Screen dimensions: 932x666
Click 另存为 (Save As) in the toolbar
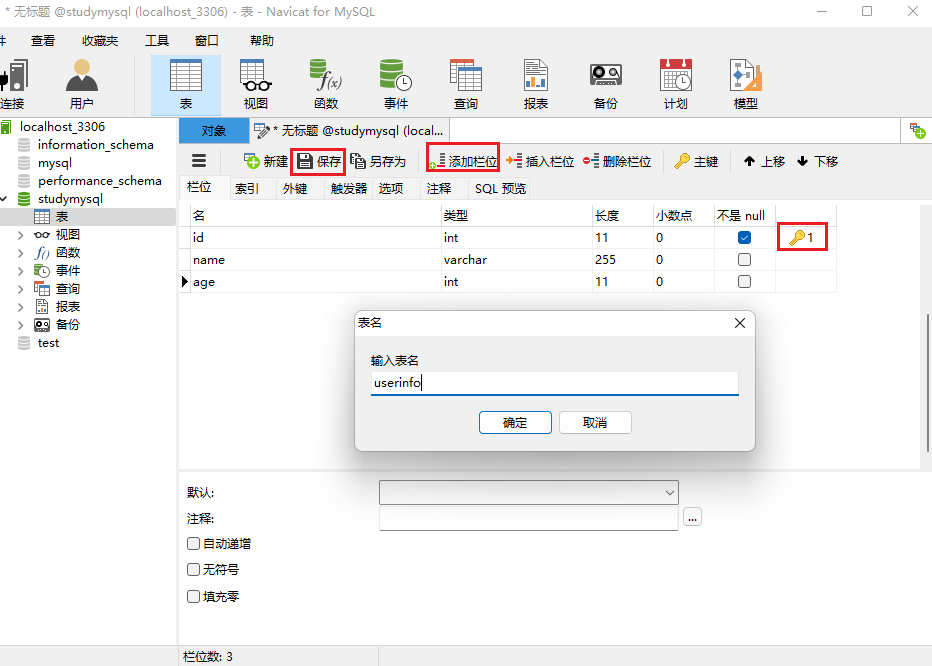(378, 161)
